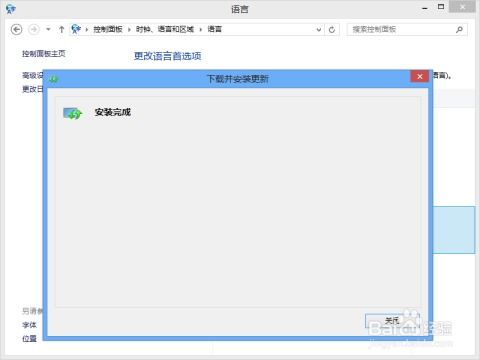This screenshot has height=360, width=480.
Task: Select 时钟、语言和区域 in the breadcrumb
Action: tap(165, 29)
